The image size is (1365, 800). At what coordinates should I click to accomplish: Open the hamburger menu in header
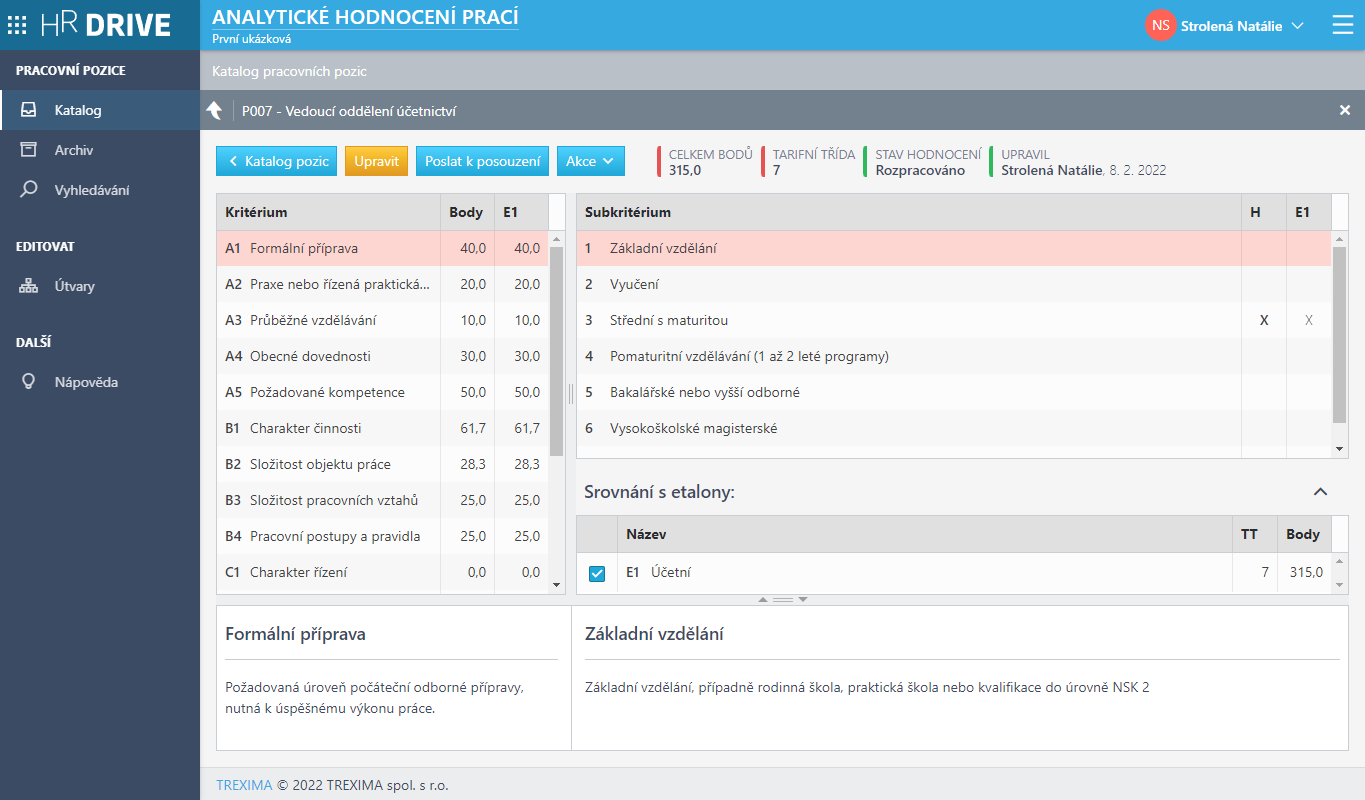1342,25
